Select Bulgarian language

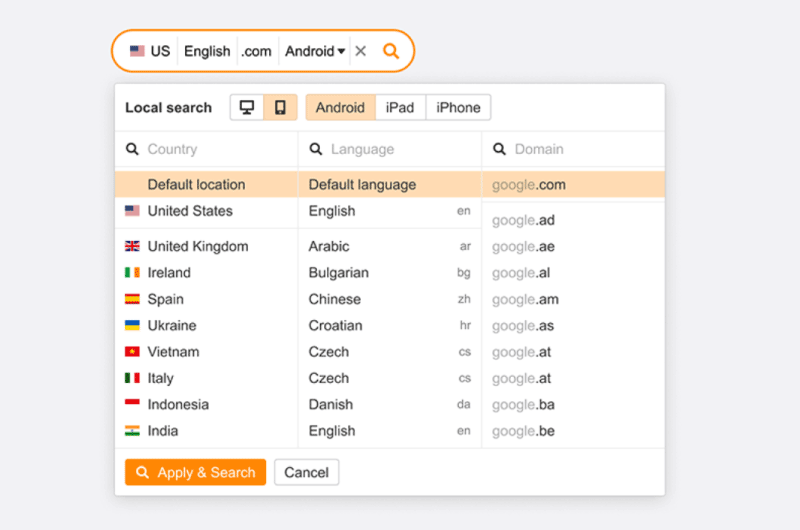[x=390, y=273]
